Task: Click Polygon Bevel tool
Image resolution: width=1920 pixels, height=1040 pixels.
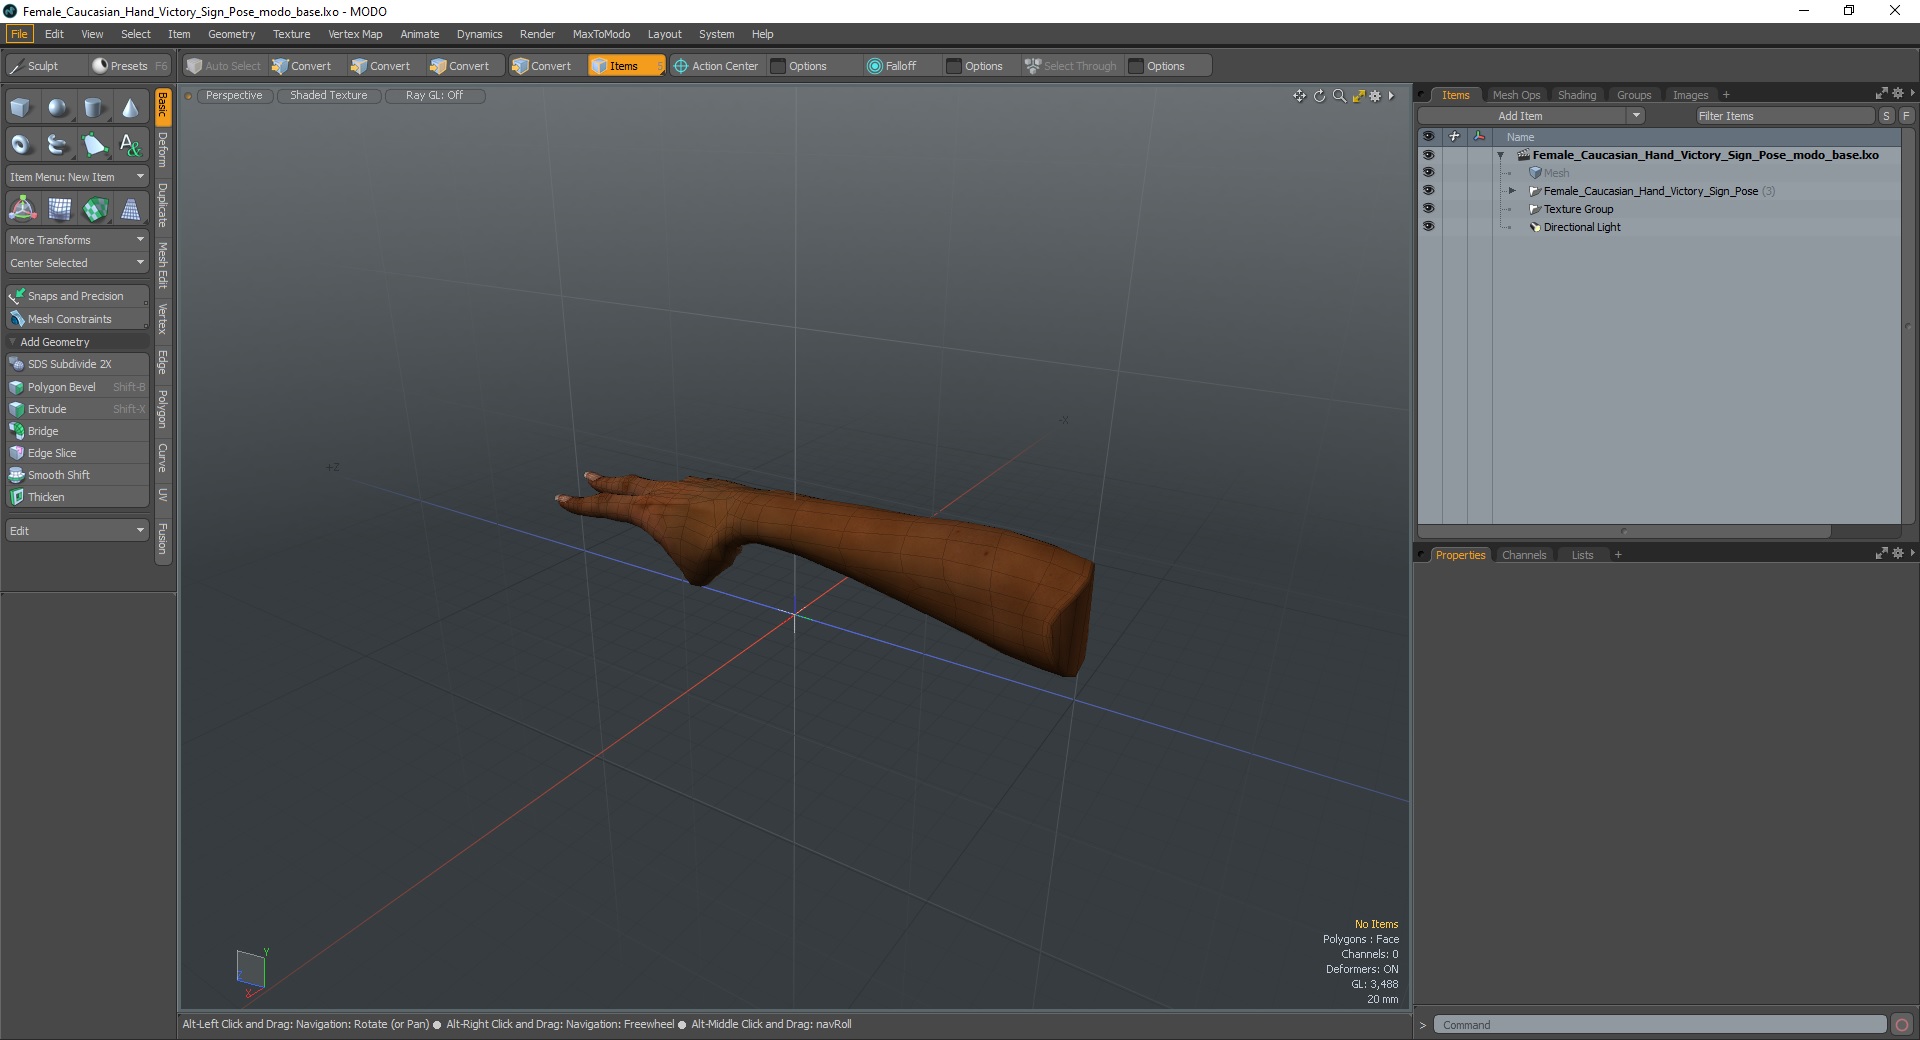Action: pyautogui.click(x=77, y=387)
